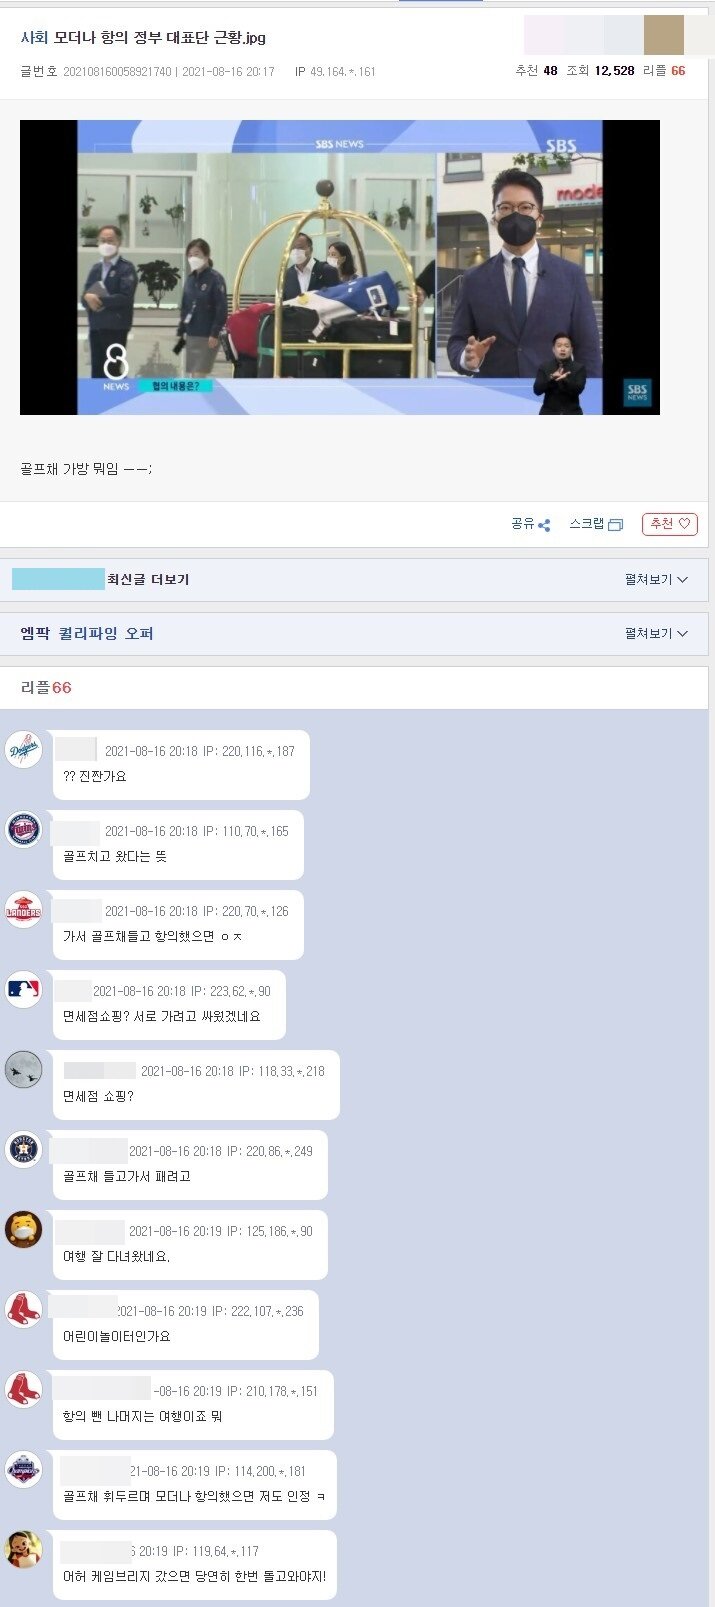Screen dimensions: 715x1607
Task: Click the first Red Sox avatar icon
Action: coord(23,1309)
